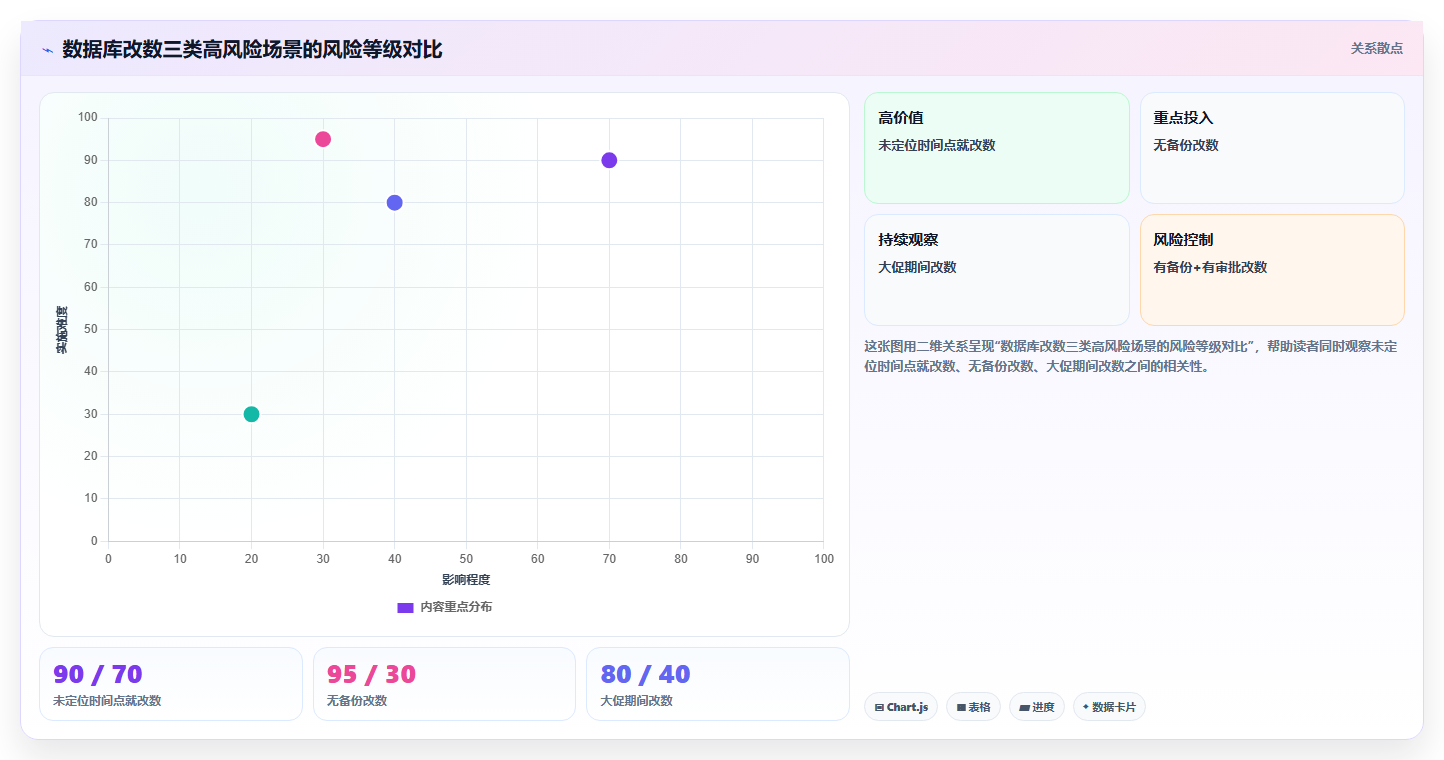Image resolution: width=1444 pixels, height=760 pixels.
Task: Click 未定位时间点就改数 label under 90 / 70
Action: tap(107, 700)
